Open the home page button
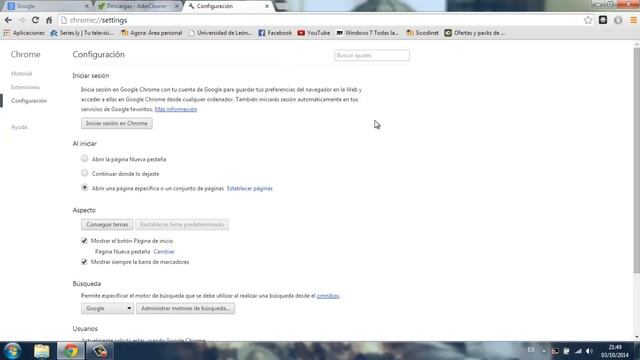Screen dimensions: 640x360 coord(49,20)
